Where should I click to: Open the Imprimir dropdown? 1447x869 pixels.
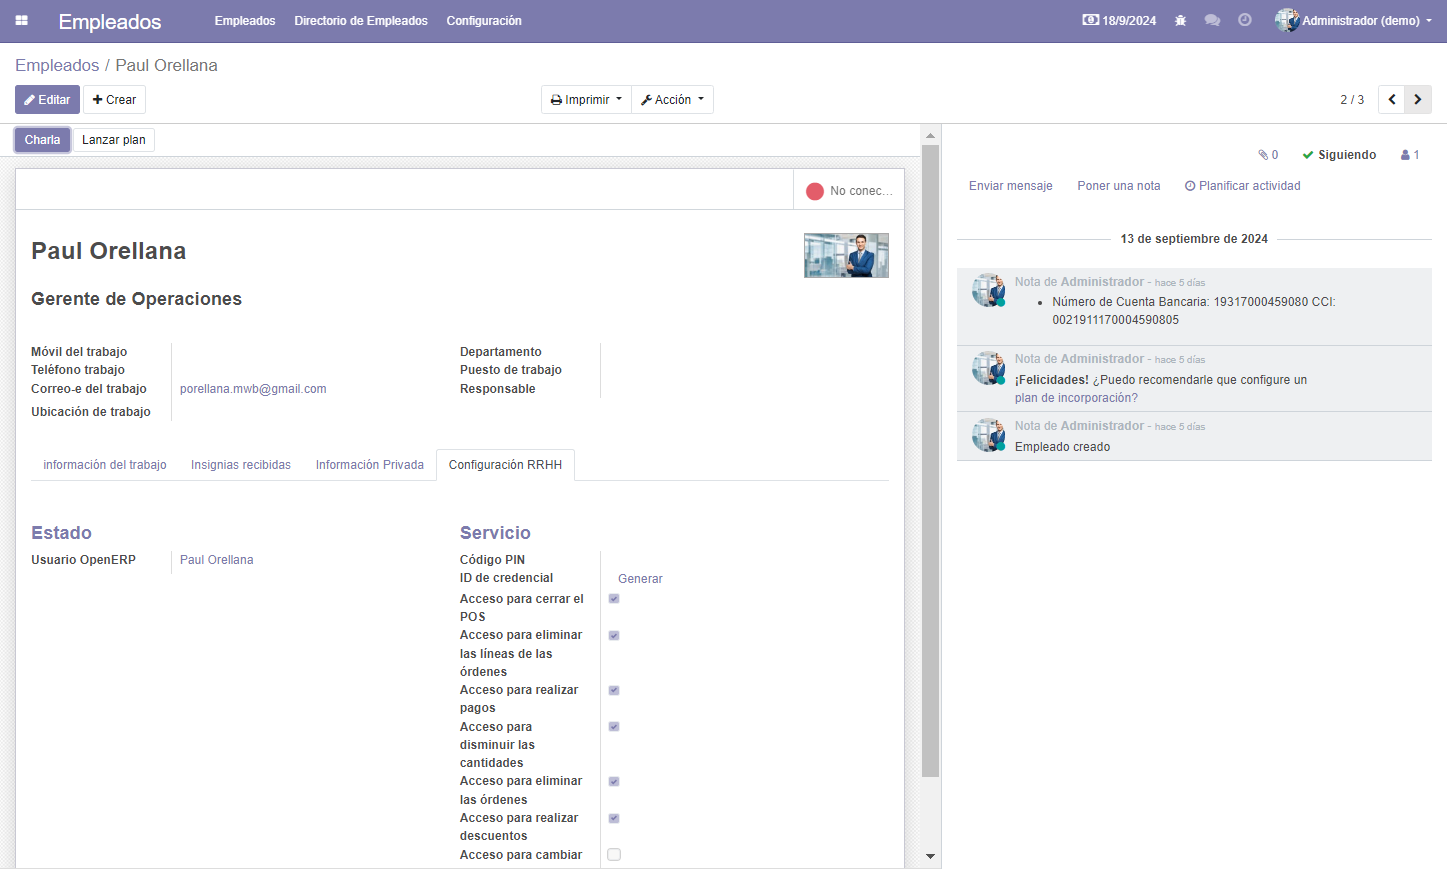click(586, 99)
